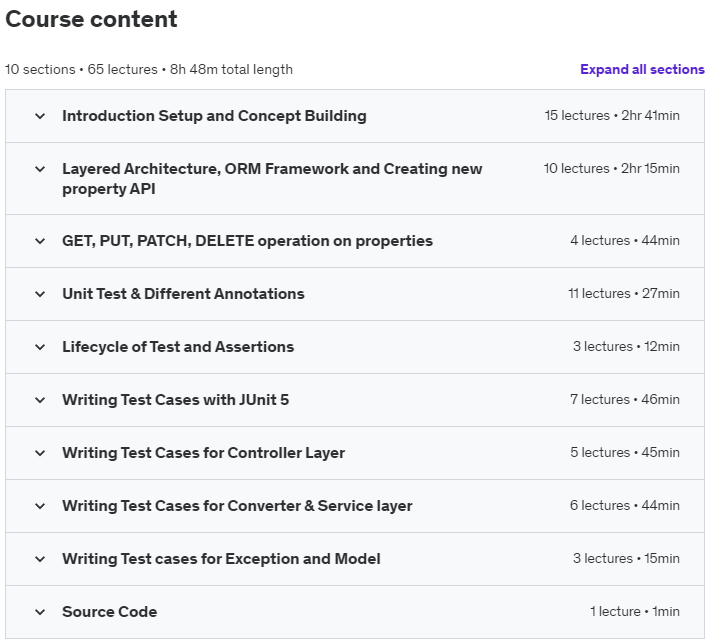Select title Lifecycle of Test and Assertions
Image resolution: width=705 pixels, height=639 pixels.
pos(178,347)
